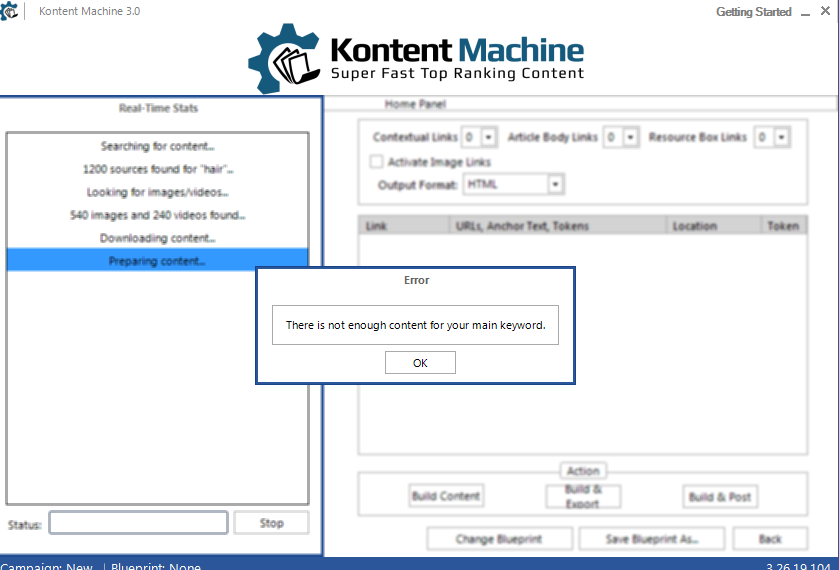The height and width of the screenshot is (570, 839).
Task: Expand the Output Format HTML dropdown
Action: [555, 184]
